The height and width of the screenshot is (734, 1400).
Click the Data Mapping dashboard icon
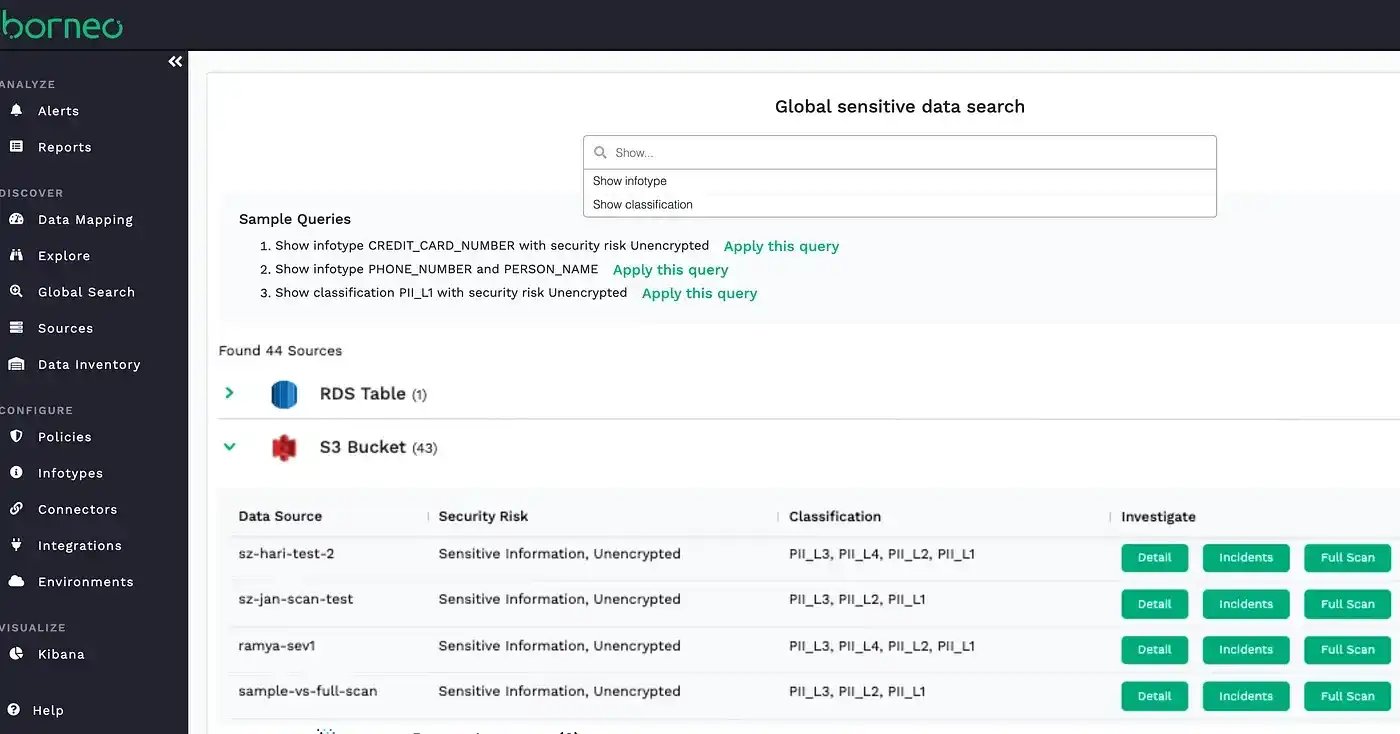pyautogui.click(x=16, y=220)
